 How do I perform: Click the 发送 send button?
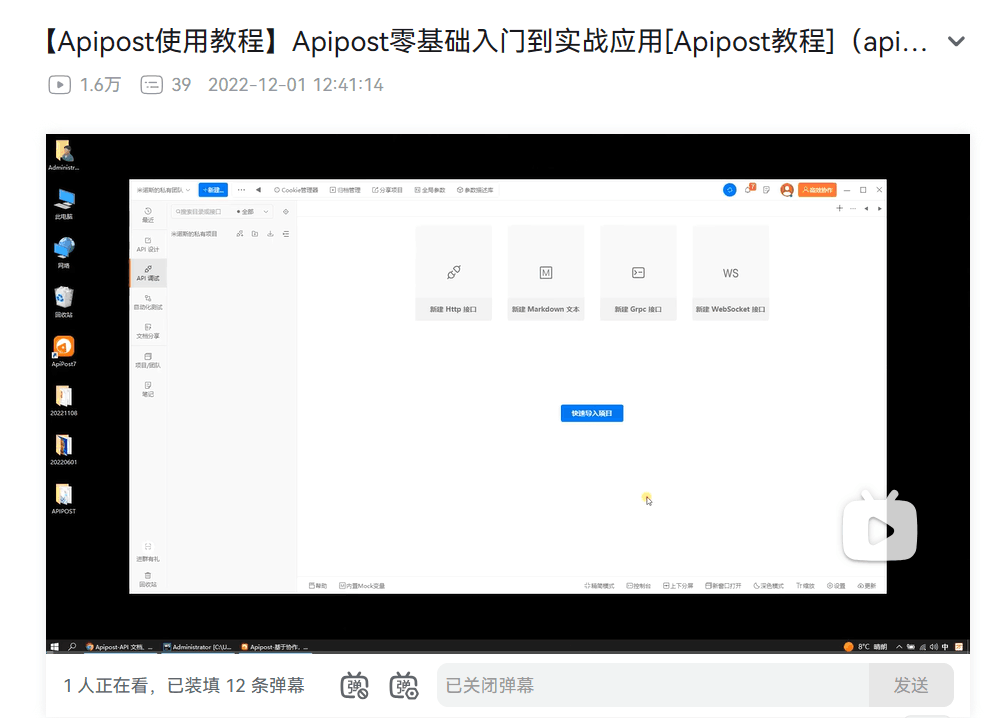(911, 685)
